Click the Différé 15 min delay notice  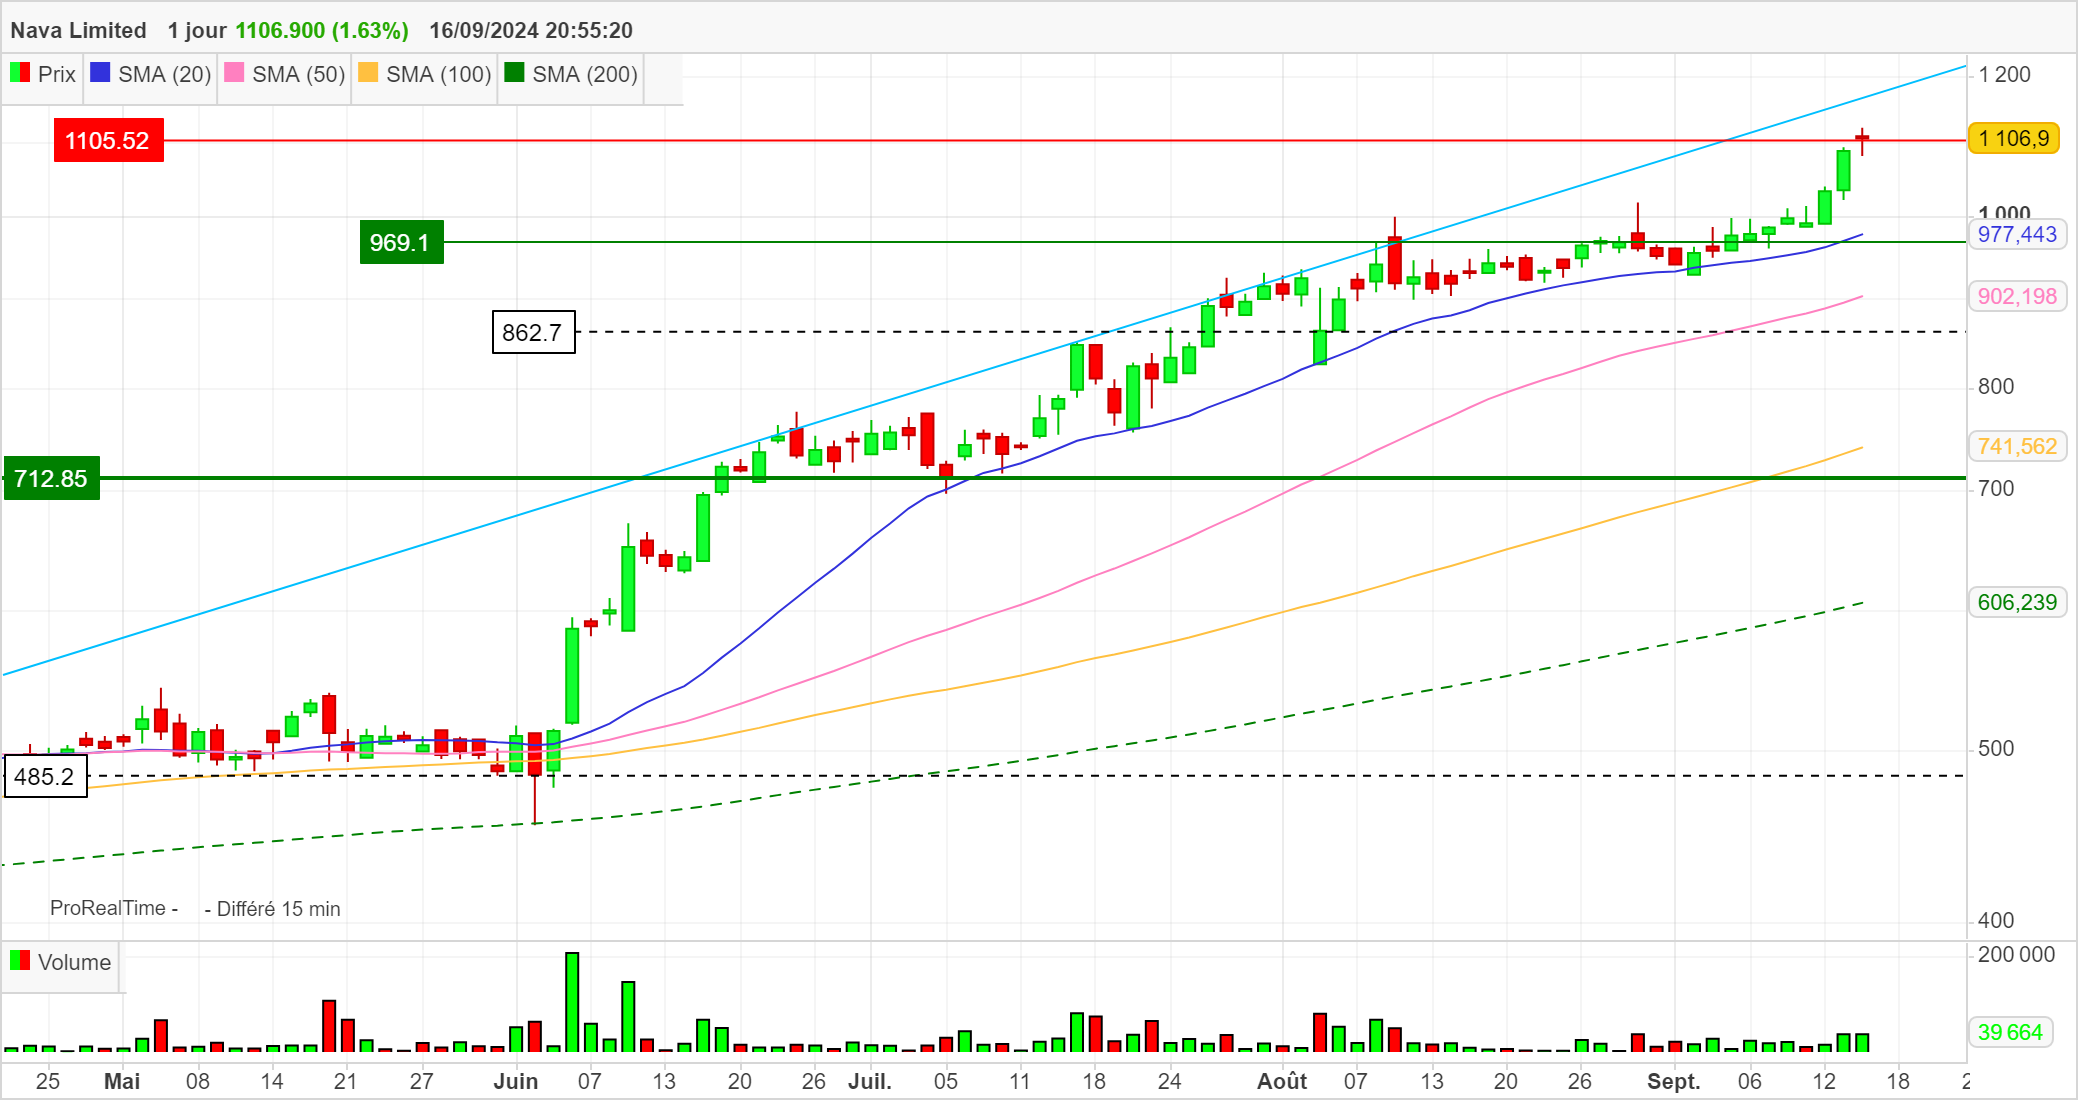[x=279, y=909]
